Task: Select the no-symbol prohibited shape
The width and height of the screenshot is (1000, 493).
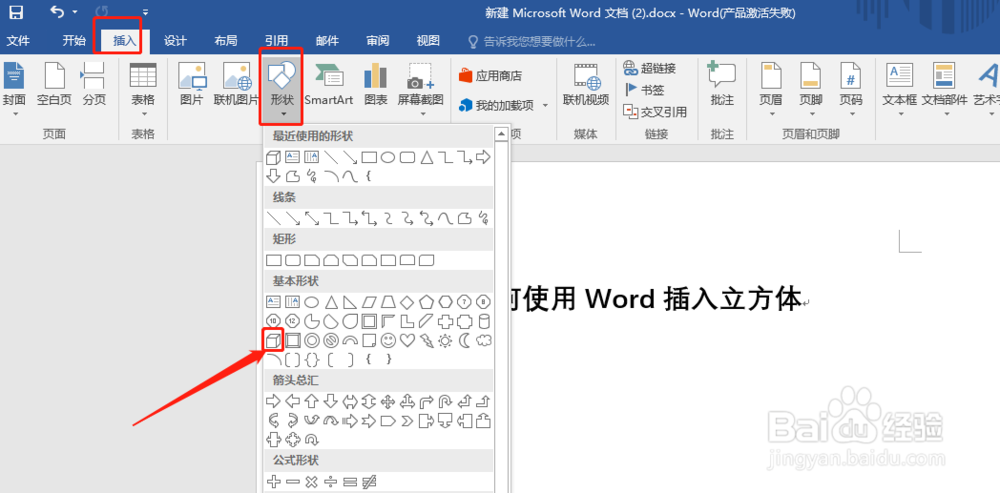Action: [x=330, y=341]
